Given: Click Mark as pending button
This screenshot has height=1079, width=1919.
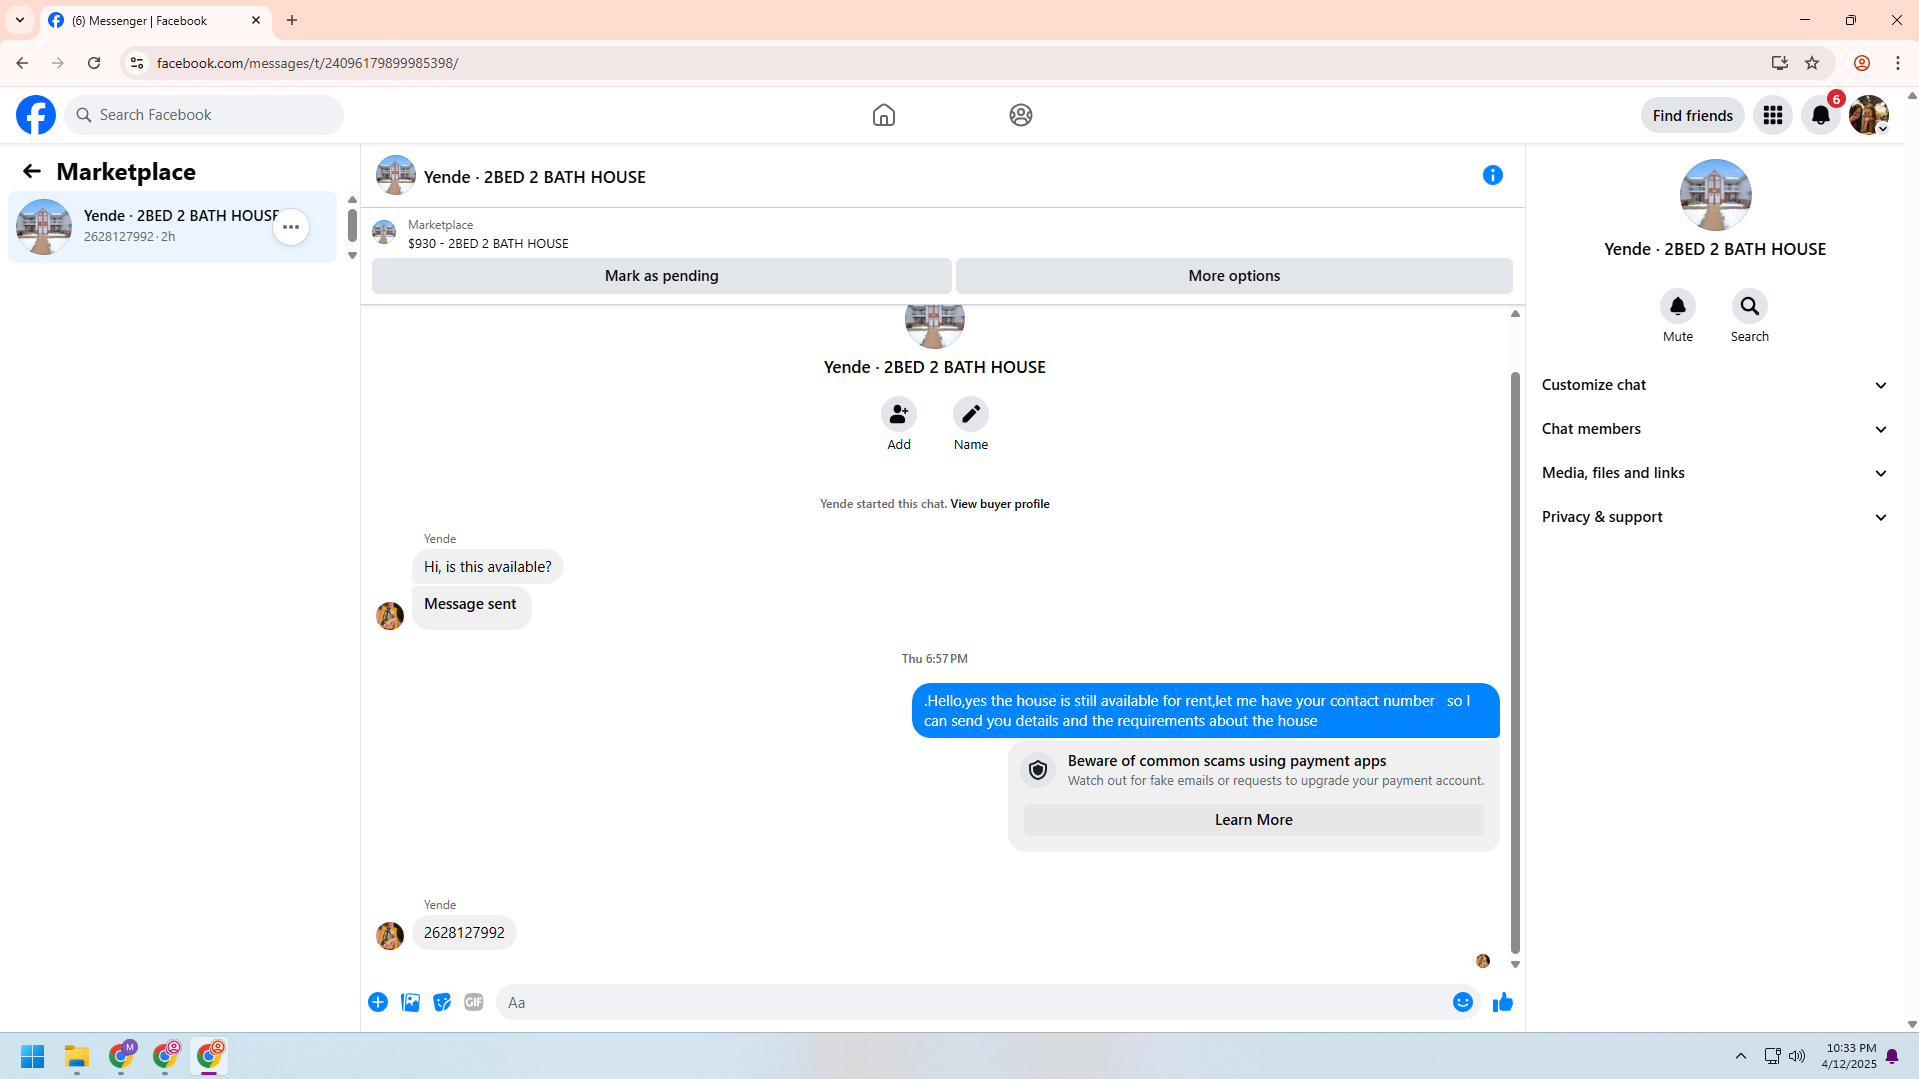Looking at the screenshot, I should 661,276.
